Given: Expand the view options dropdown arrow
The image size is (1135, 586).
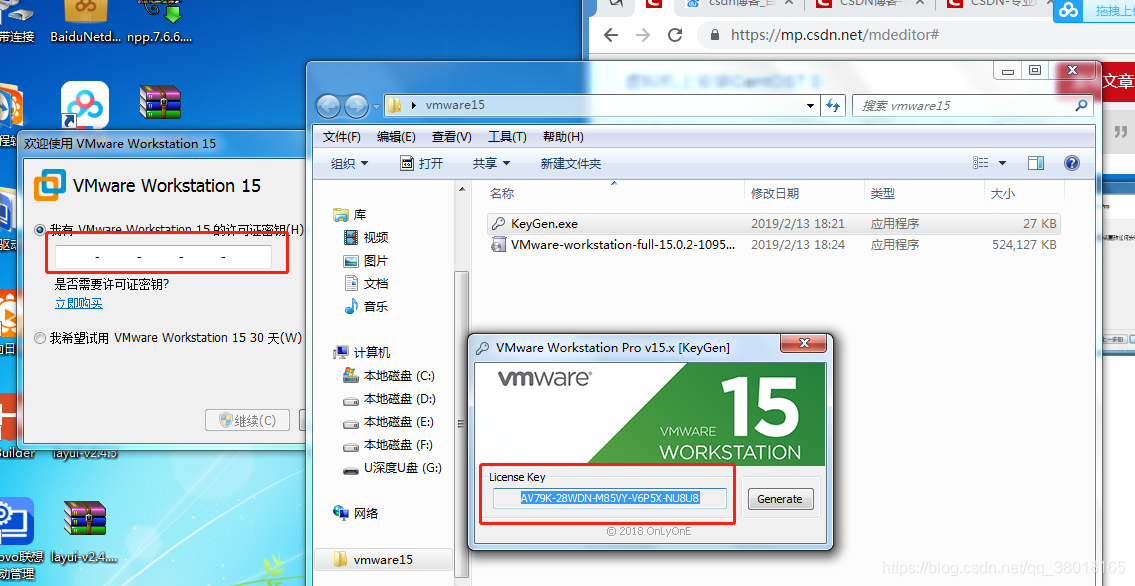Looking at the screenshot, I should [1003, 163].
